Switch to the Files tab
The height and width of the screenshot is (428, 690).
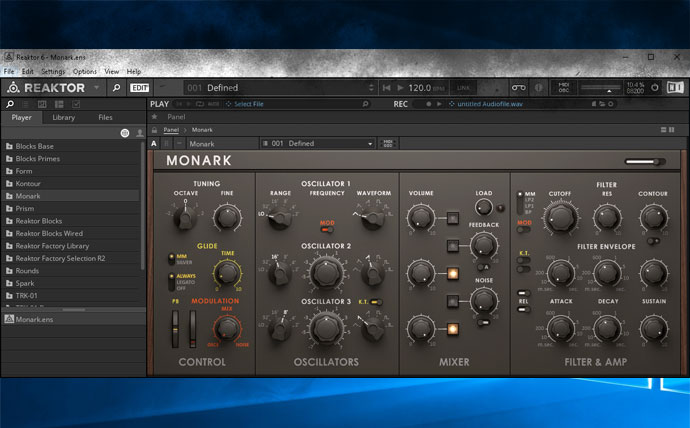(x=105, y=117)
